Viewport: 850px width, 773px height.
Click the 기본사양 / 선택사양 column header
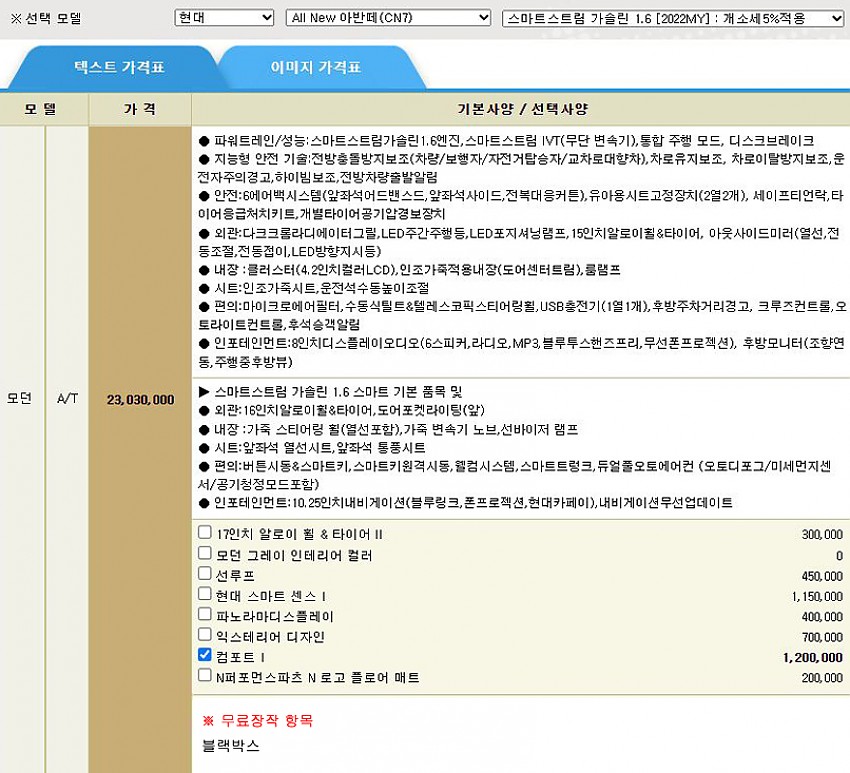[x=520, y=108]
